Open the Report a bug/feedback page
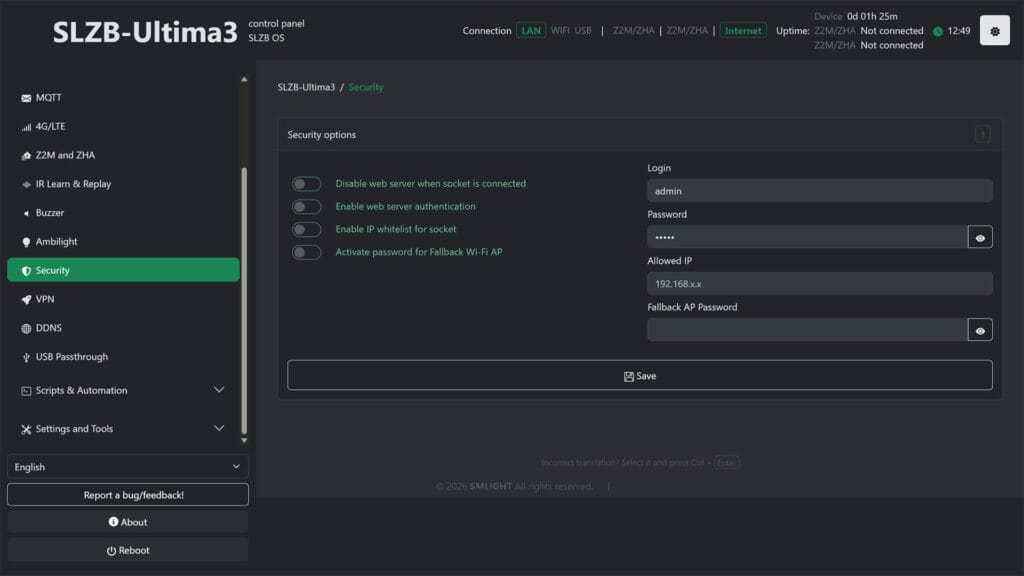The width and height of the screenshot is (1024, 576). pos(127,493)
